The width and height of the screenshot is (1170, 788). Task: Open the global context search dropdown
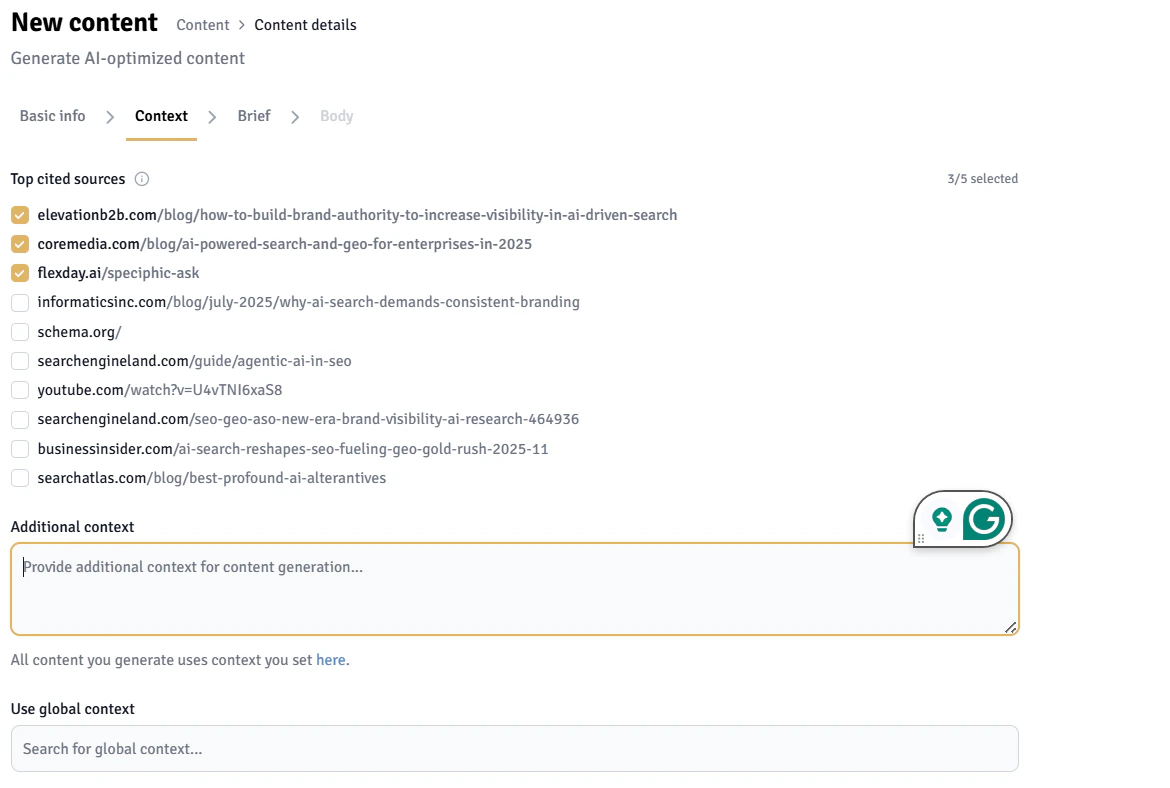[x=515, y=749]
